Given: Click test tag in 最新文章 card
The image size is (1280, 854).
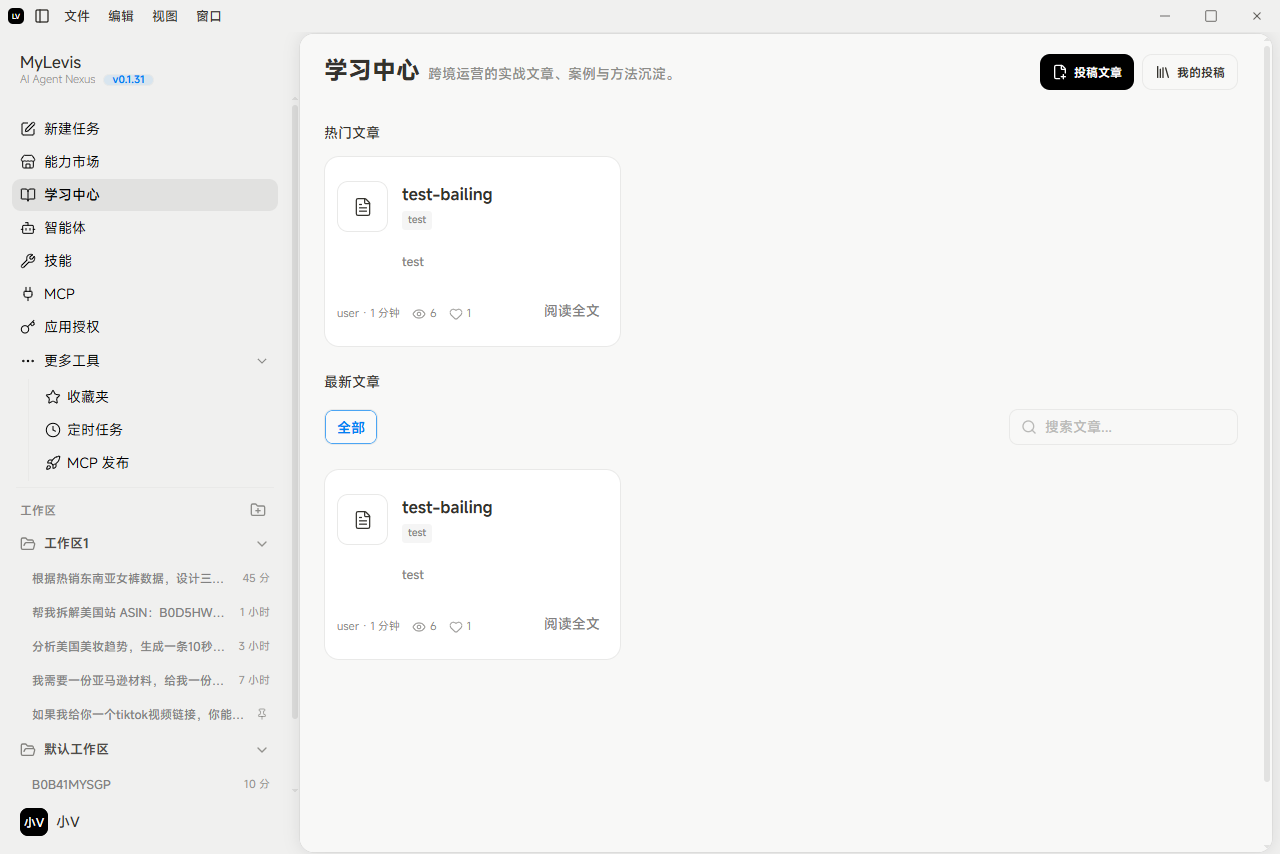Looking at the screenshot, I should click(x=417, y=533).
